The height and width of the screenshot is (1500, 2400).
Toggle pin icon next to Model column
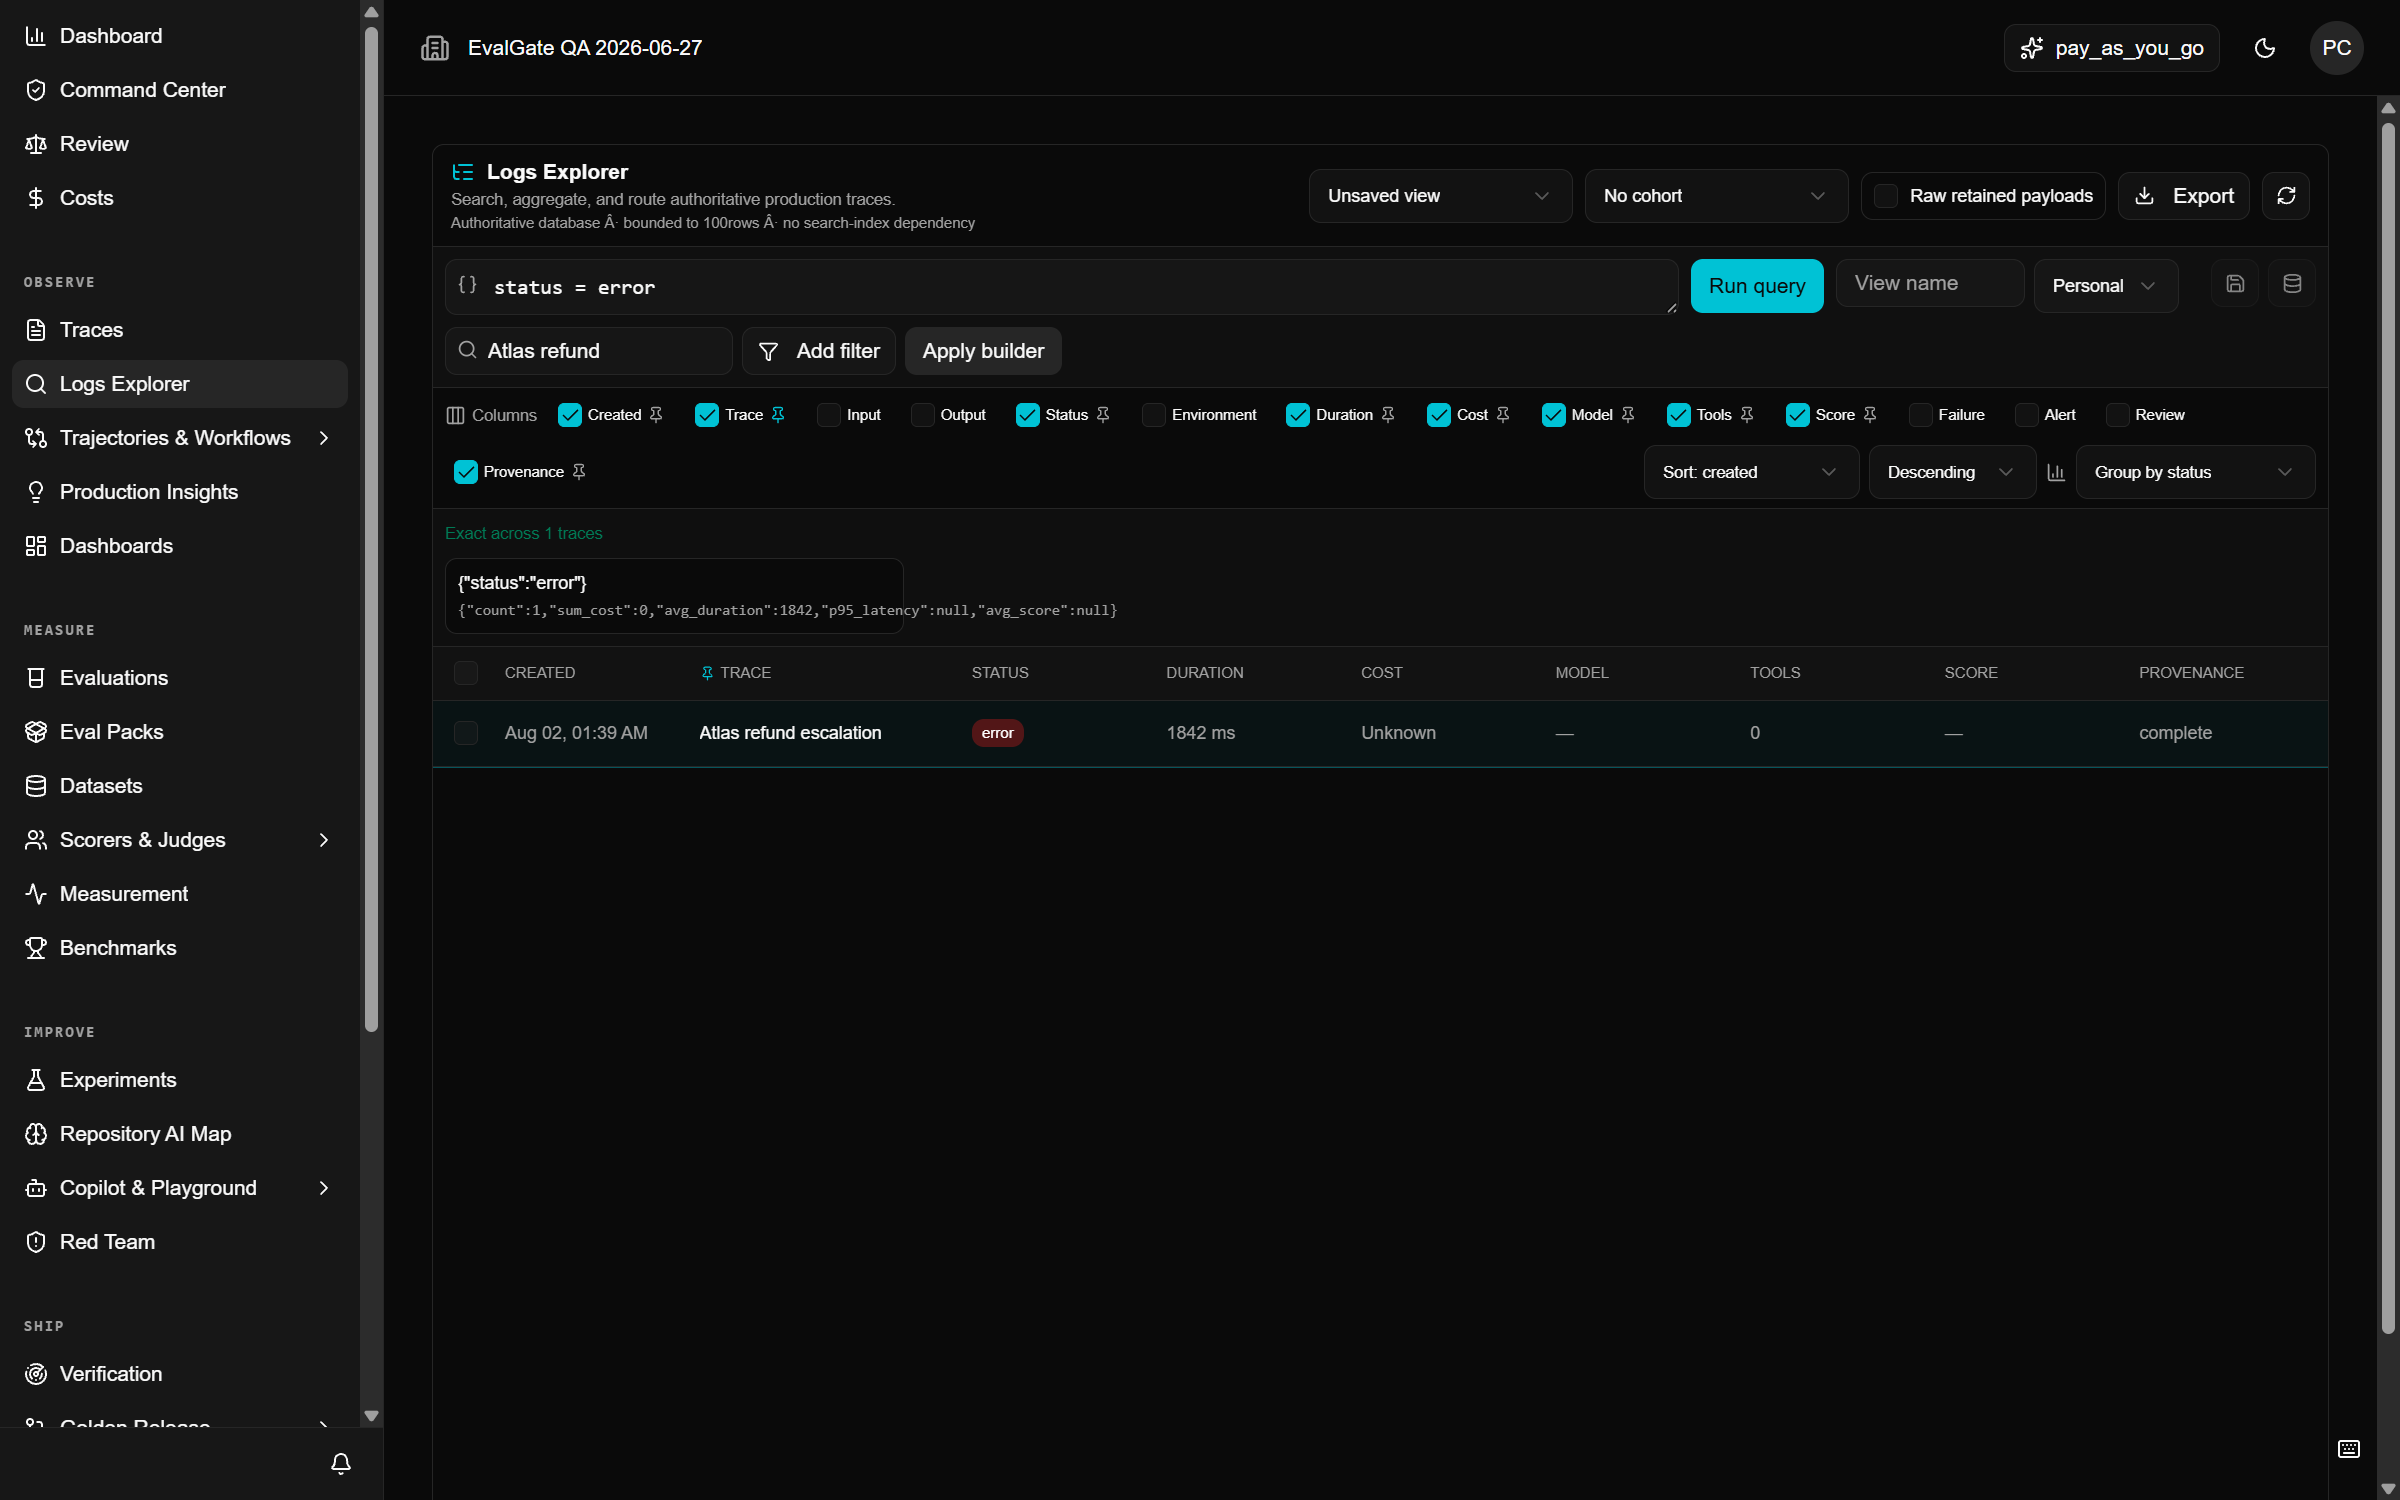(x=1628, y=415)
